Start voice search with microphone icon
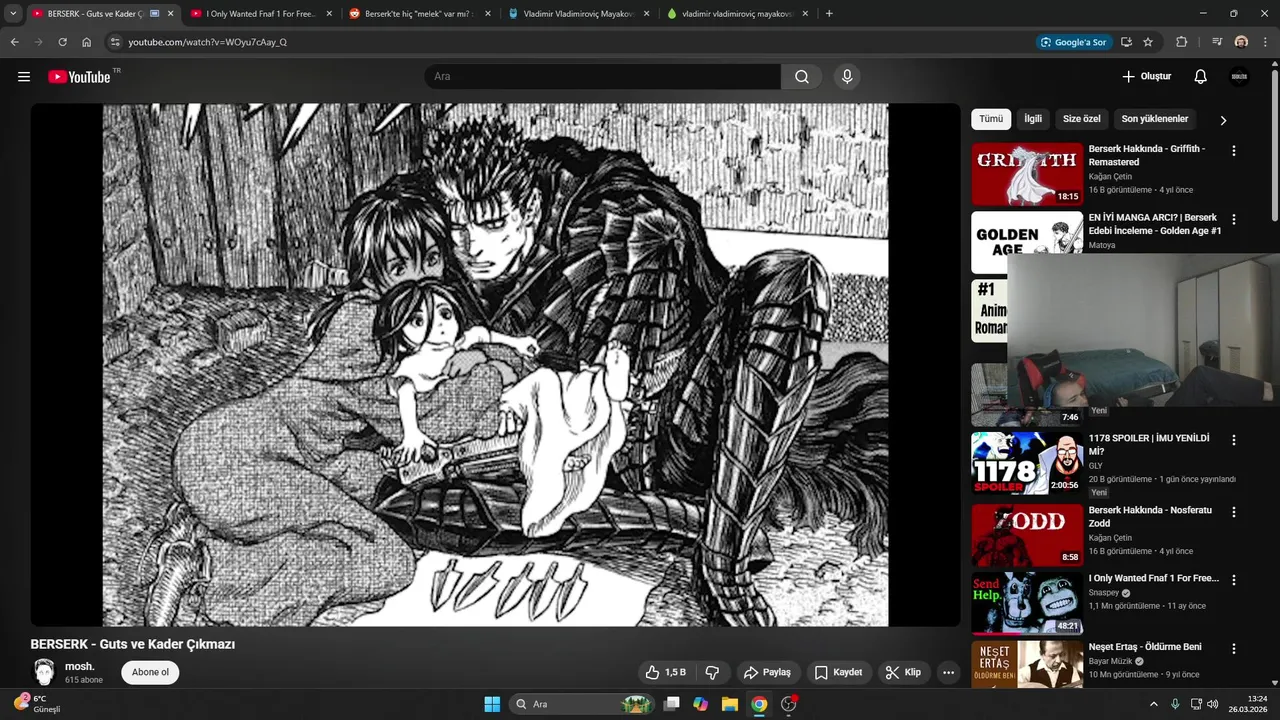This screenshot has width=1280, height=720. coord(847,77)
